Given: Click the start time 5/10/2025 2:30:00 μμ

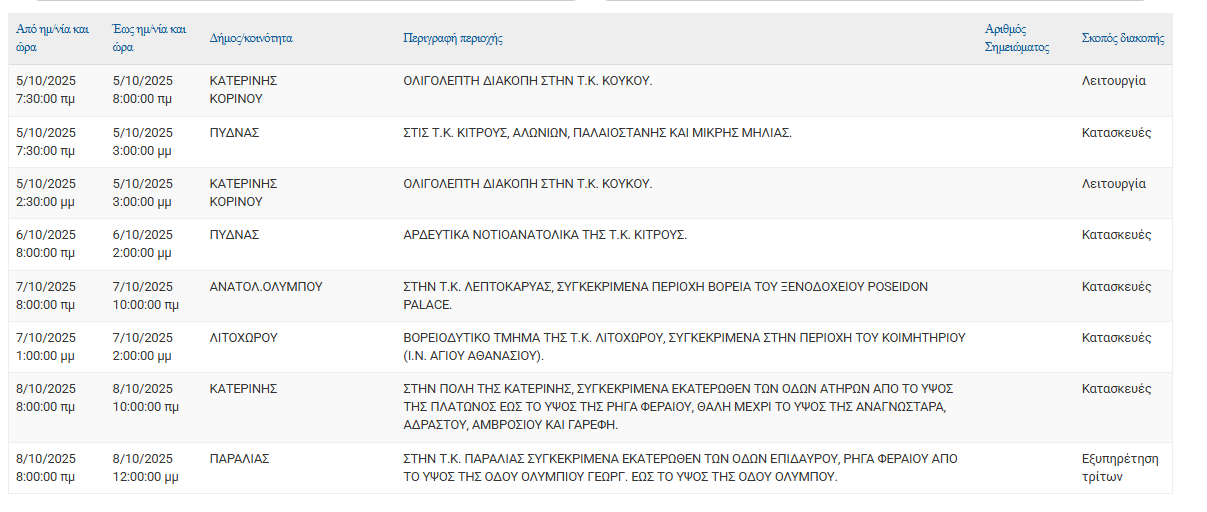Looking at the screenshot, I should (46, 193).
